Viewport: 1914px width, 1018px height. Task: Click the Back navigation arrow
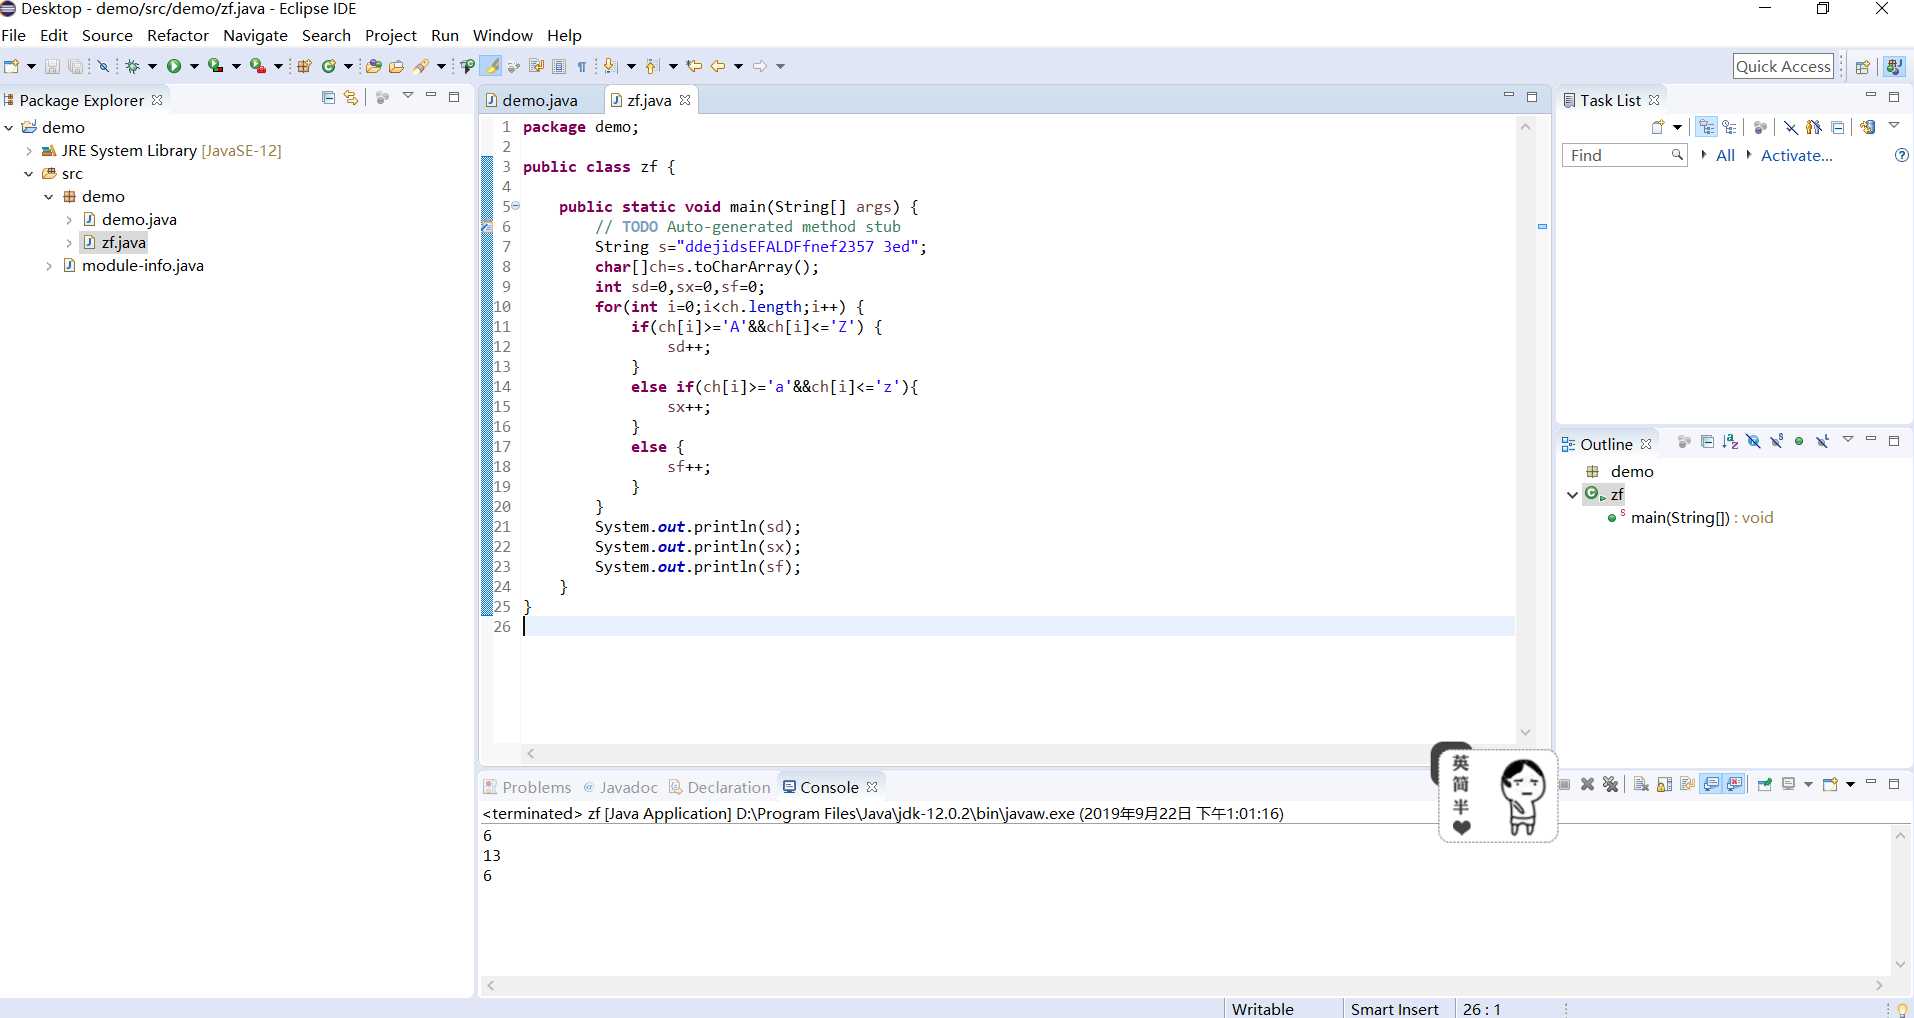click(x=718, y=66)
